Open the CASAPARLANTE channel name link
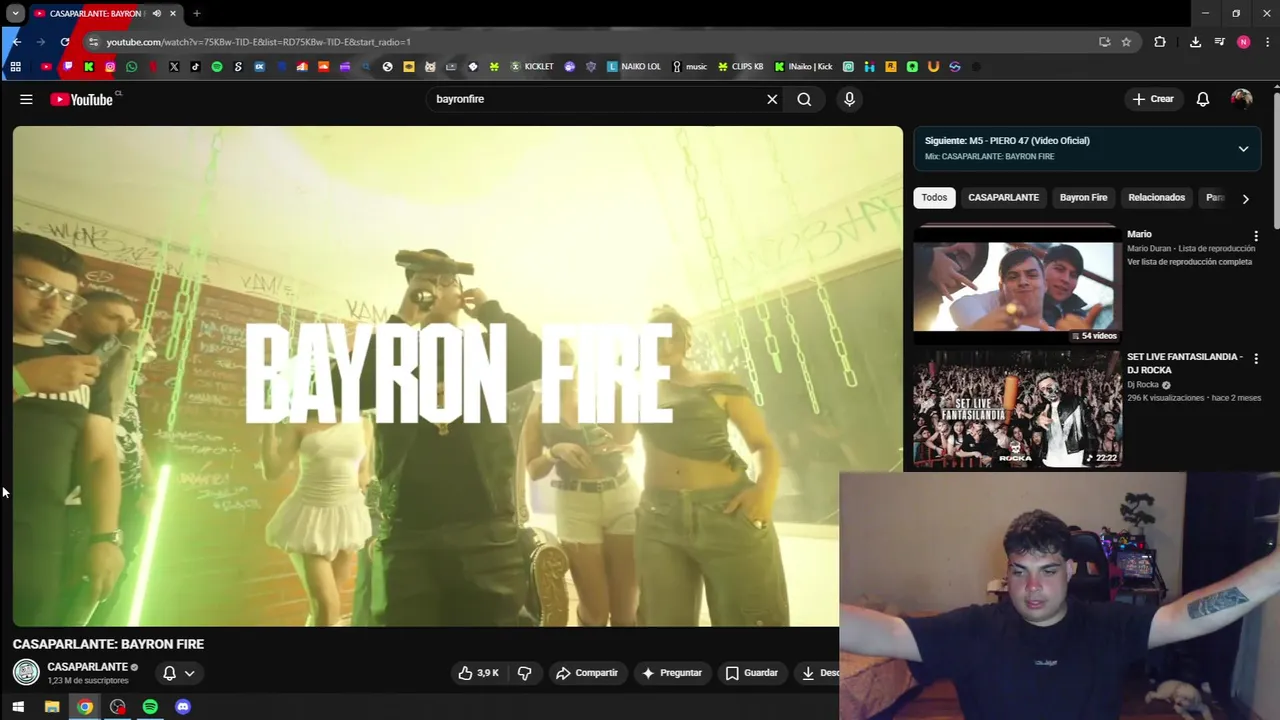 (x=87, y=667)
